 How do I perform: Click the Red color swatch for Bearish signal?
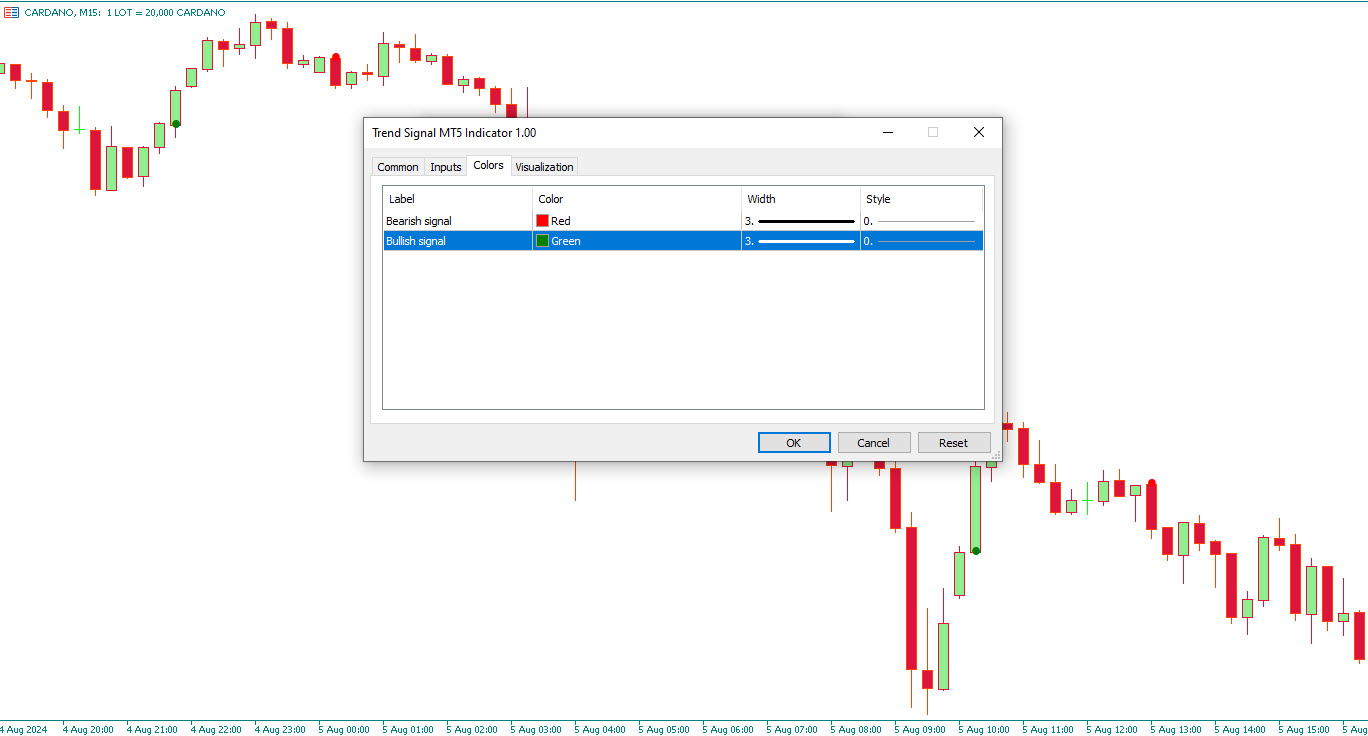[x=543, y=221]
